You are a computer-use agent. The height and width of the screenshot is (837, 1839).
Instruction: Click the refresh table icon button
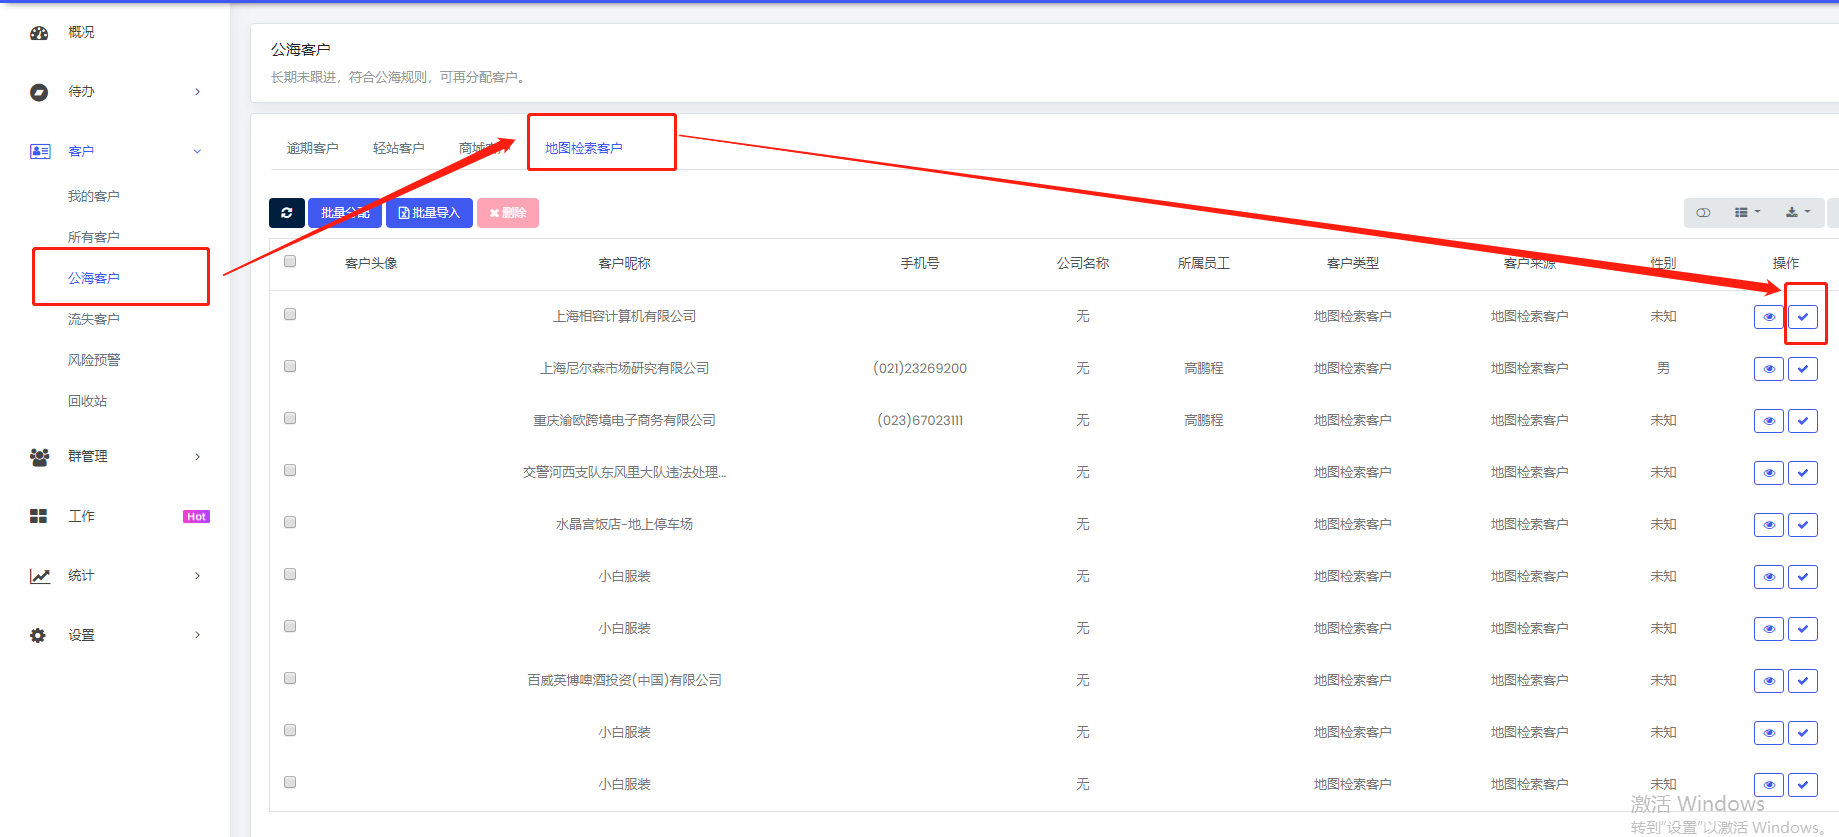(x=286, y=213)
